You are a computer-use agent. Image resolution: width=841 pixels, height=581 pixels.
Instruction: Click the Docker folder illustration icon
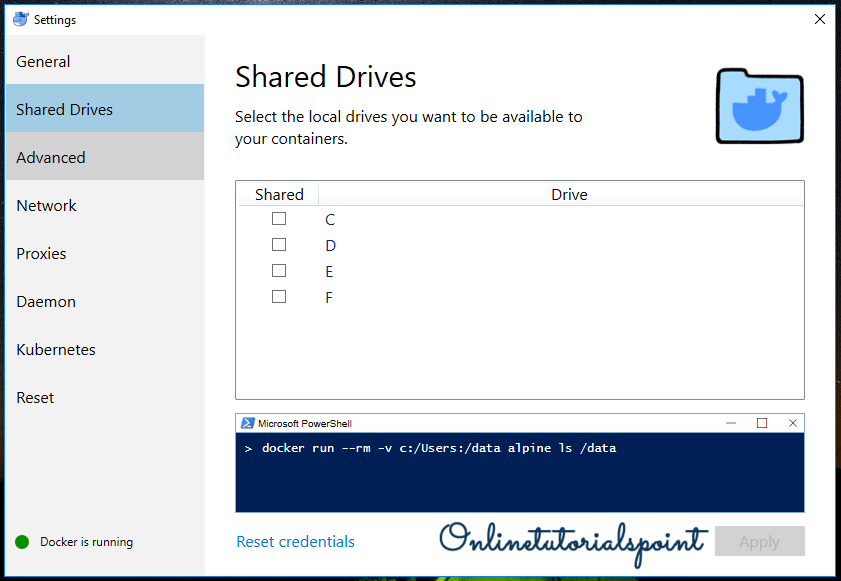pyautogui.click(x=760, y=107)
